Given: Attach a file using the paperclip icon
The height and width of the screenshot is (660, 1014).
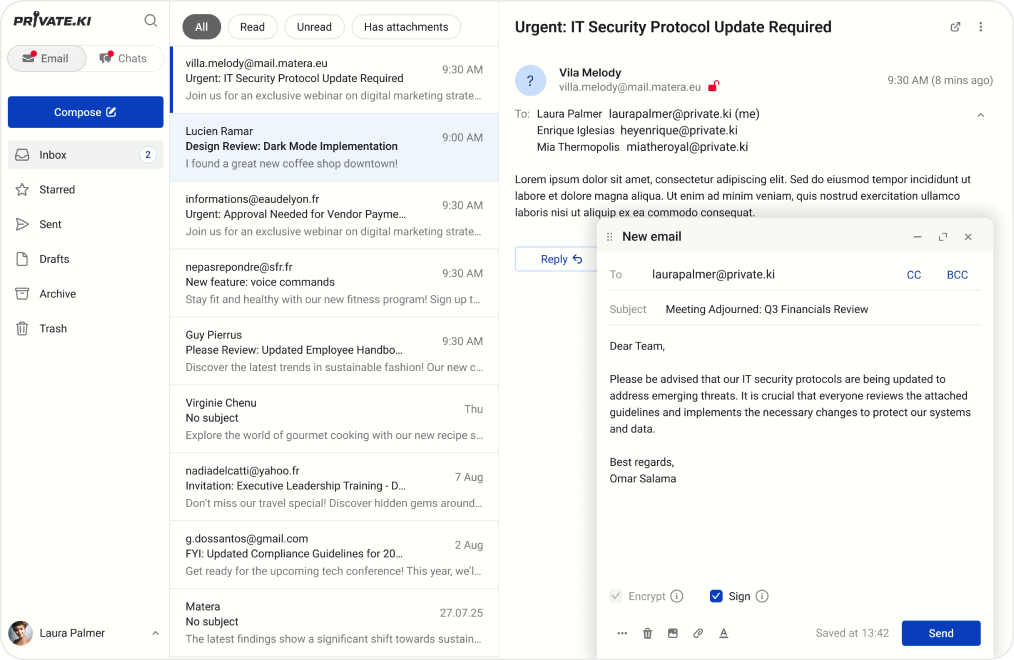Looking at the screenshot, I should point(698,632).
